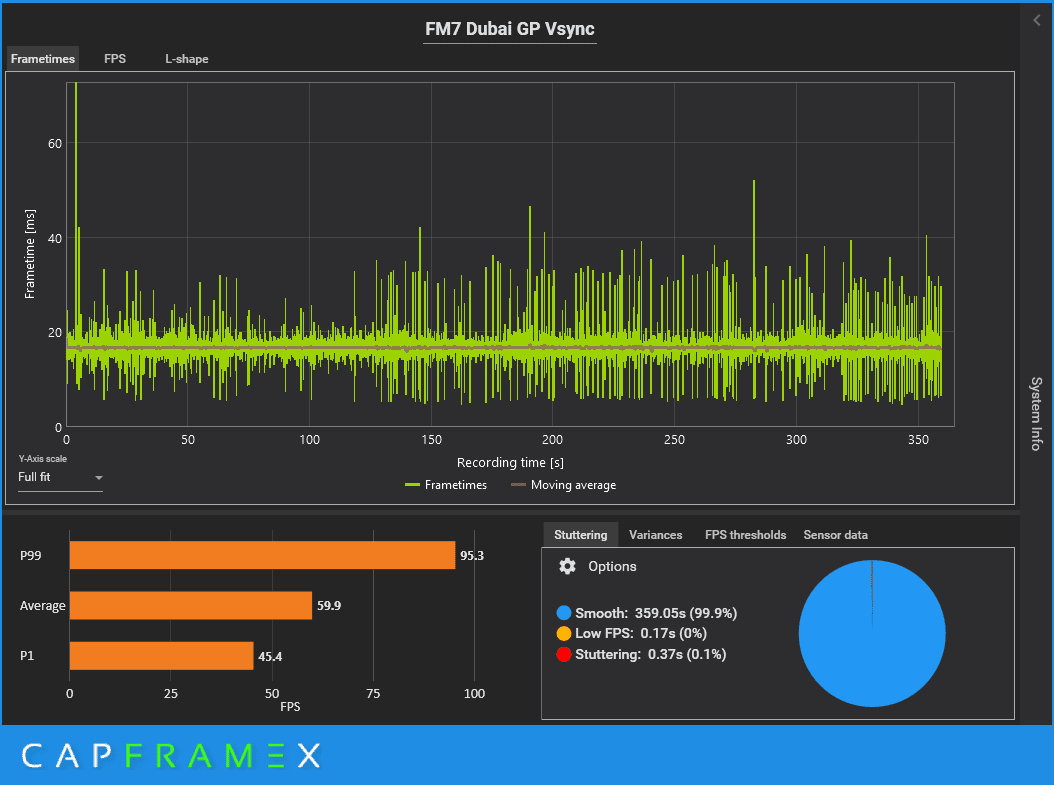The image size is (1054, 785).
Task: Click the Low FPS orange legend dot
Action: pyautogui.click(x=564, y=633)
